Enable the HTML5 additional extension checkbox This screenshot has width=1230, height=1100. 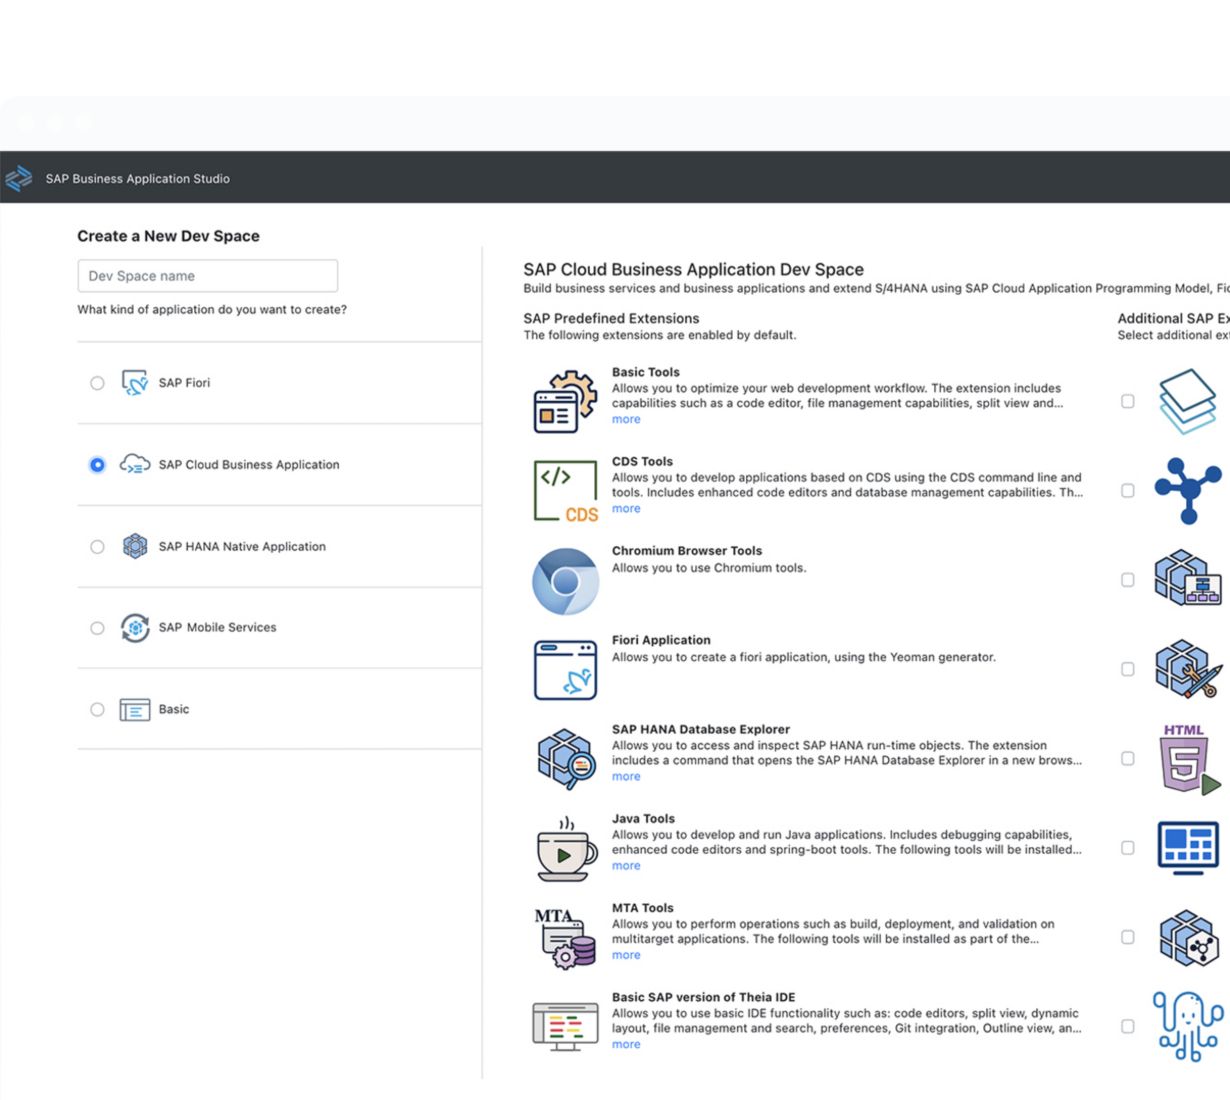point(1128,759)
